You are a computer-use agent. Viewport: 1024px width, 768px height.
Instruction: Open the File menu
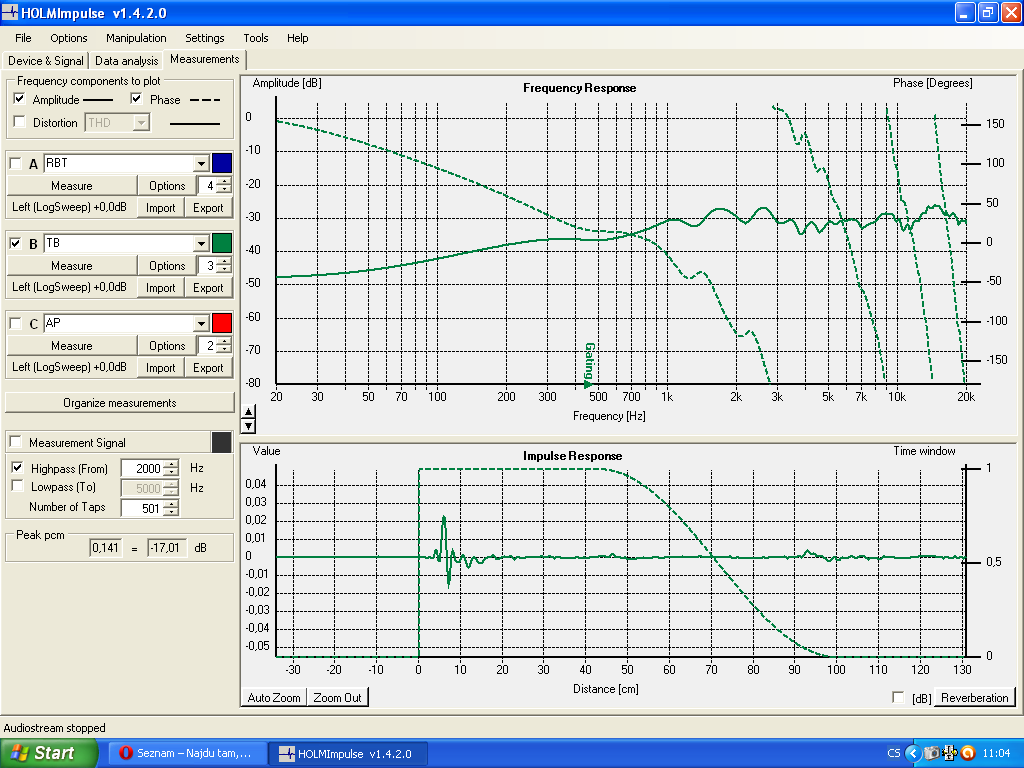point(23,38)
